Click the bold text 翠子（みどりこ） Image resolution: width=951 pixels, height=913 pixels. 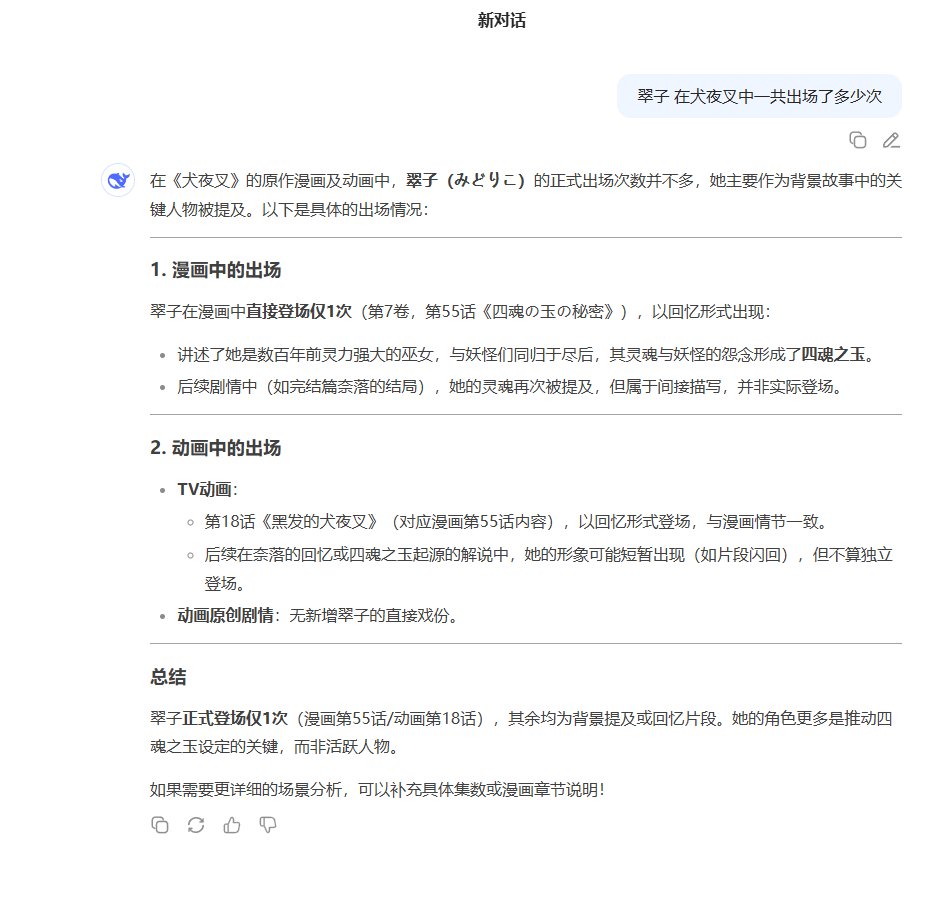(465, 180)
